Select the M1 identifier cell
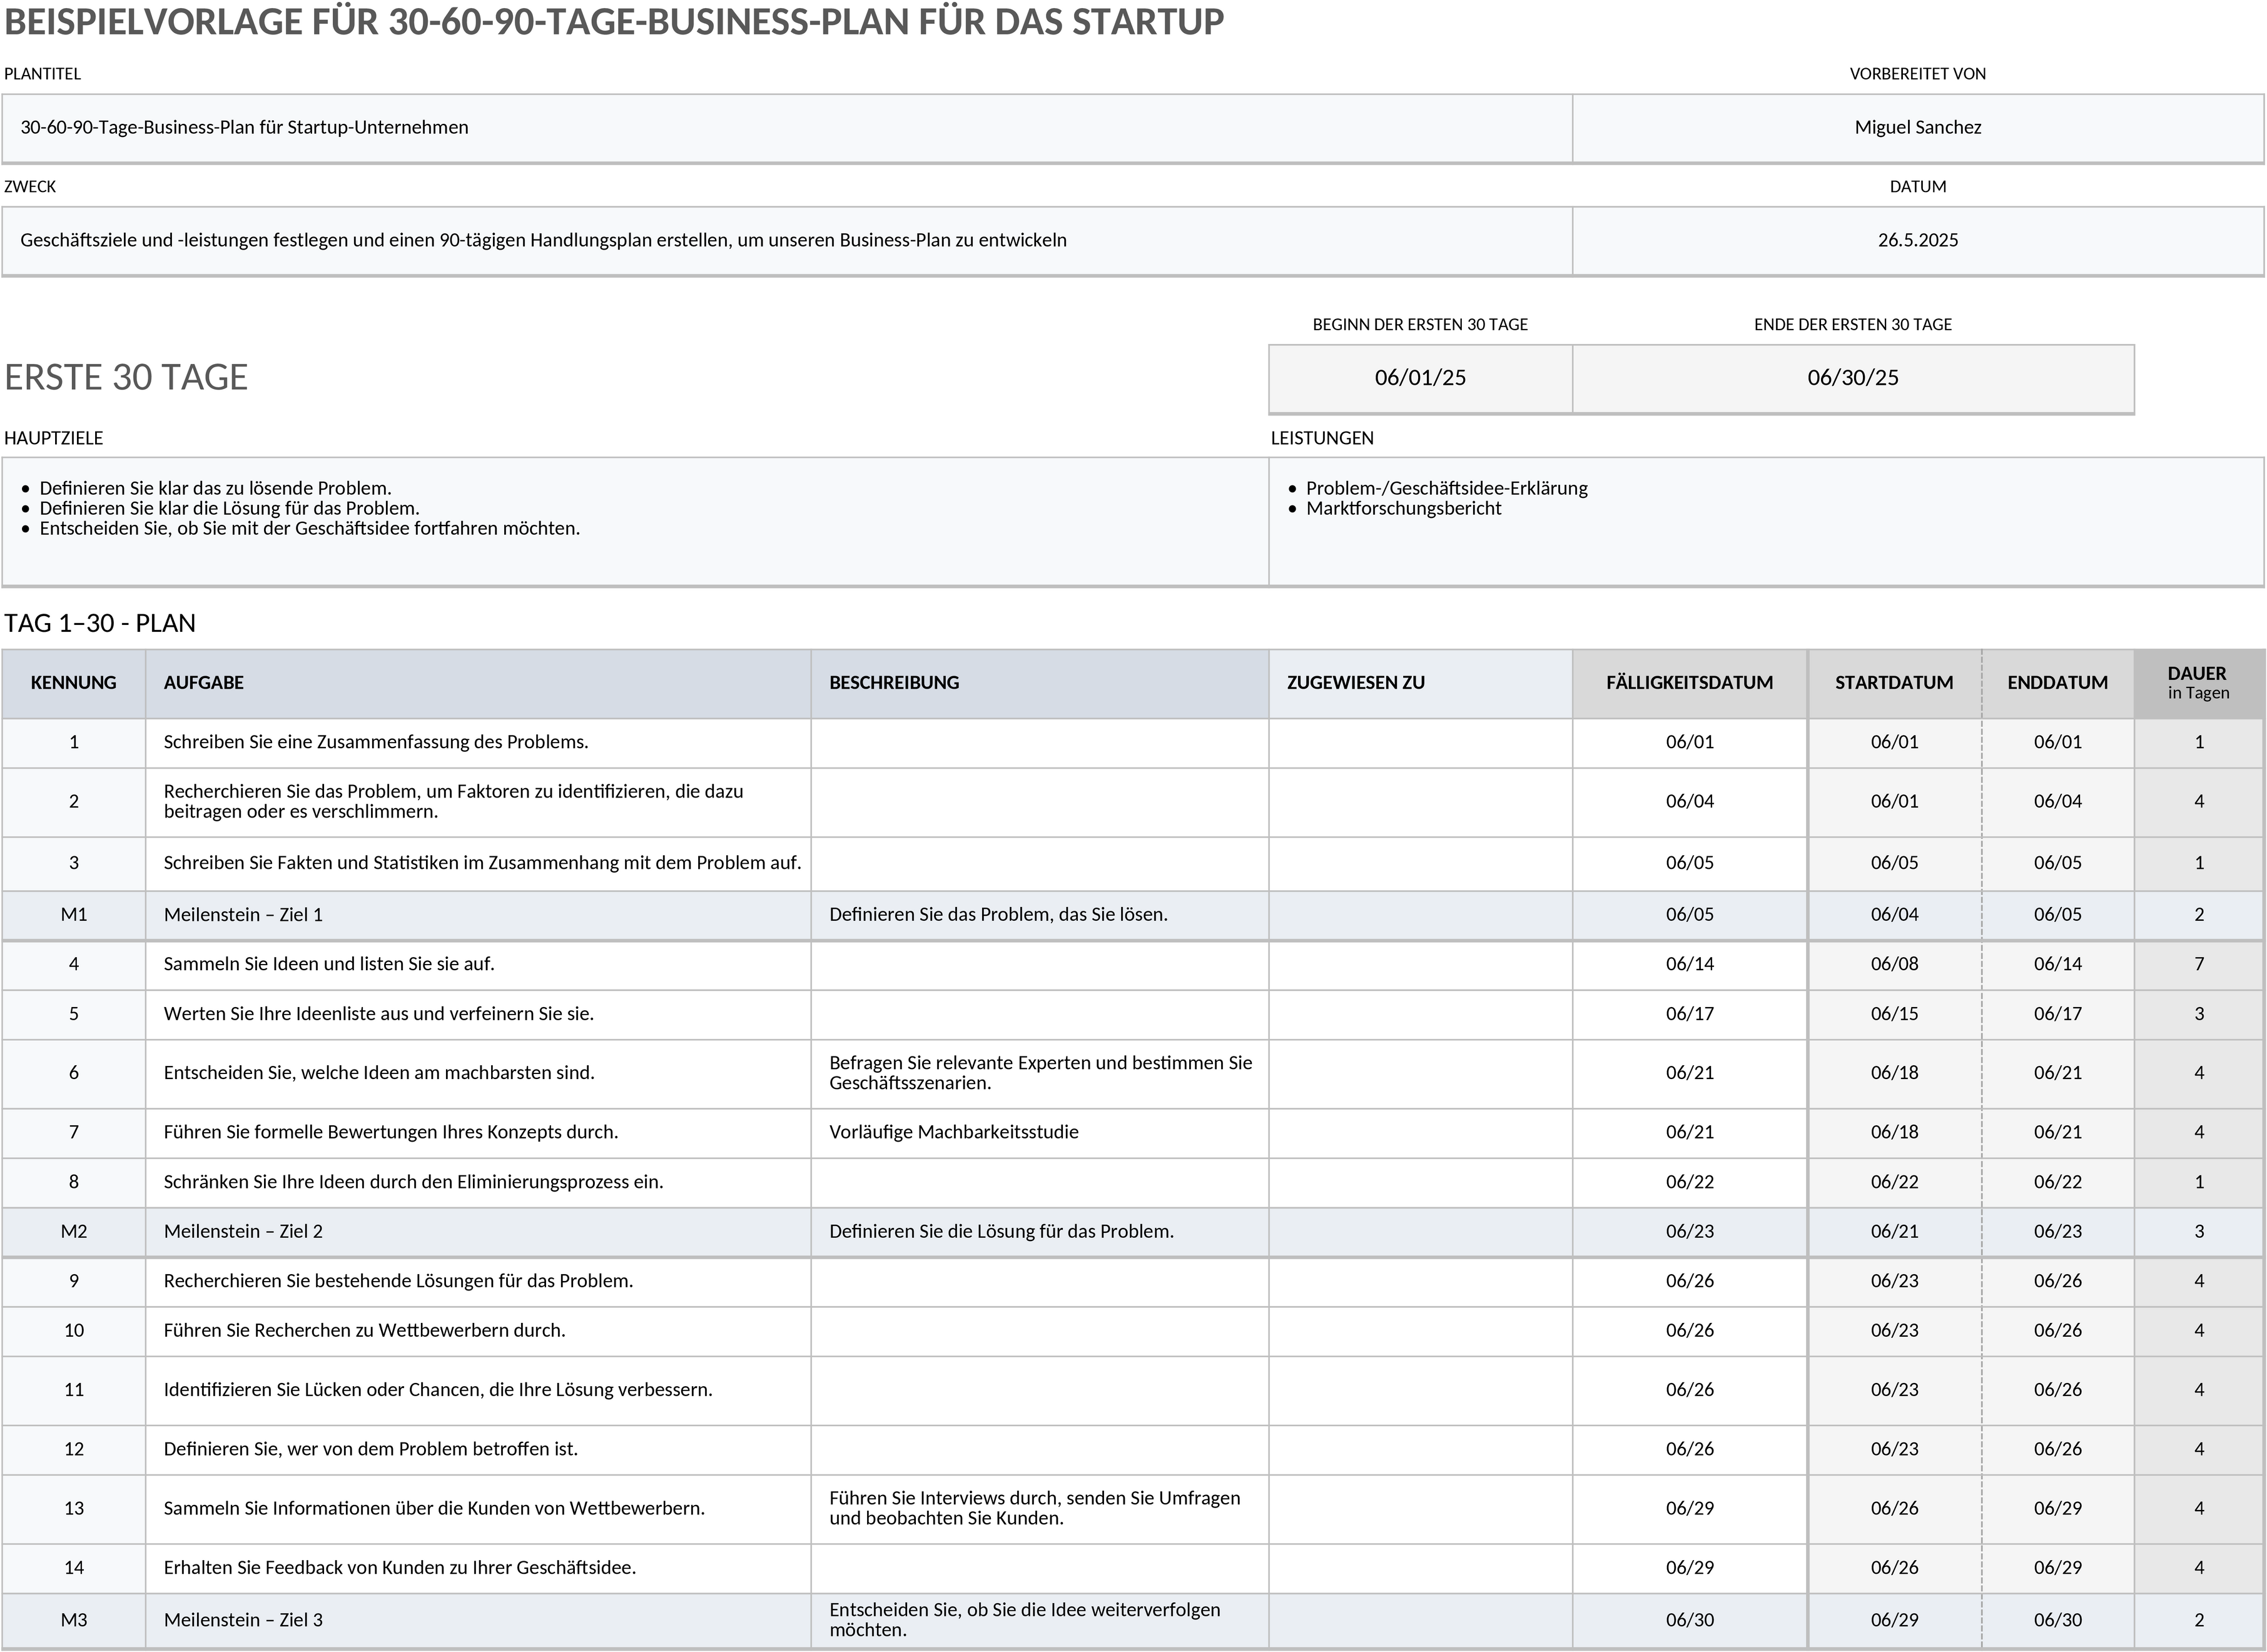2267x1652 pixels. [74, 915]
